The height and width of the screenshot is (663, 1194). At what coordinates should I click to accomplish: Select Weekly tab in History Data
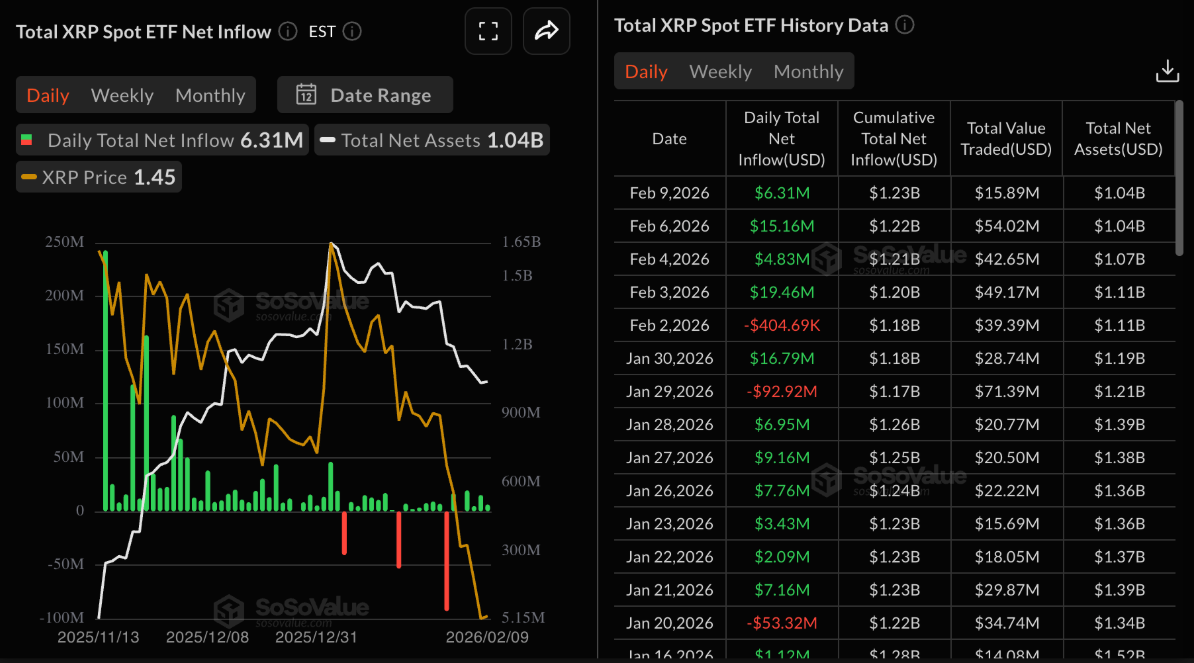(720, 71)
